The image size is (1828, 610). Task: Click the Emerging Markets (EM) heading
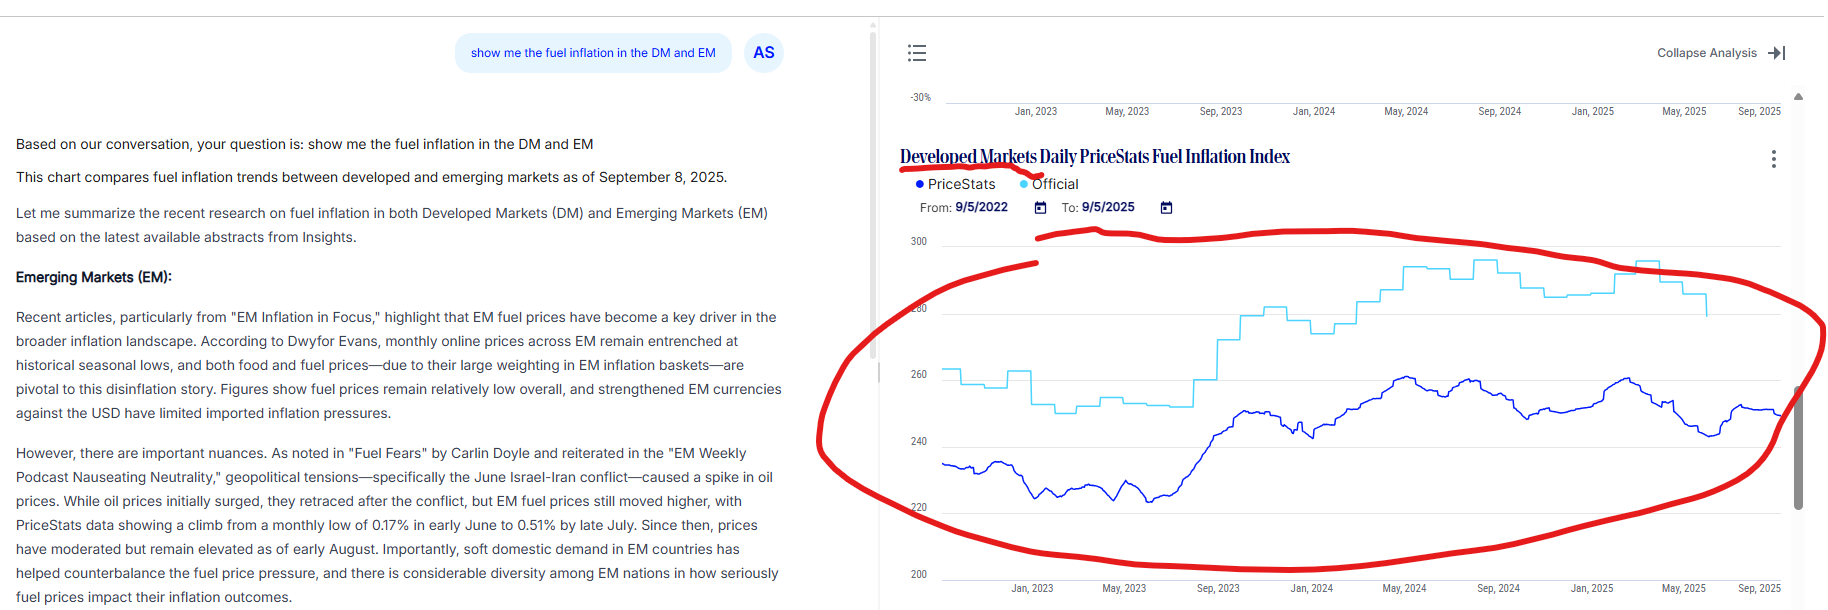point(94,277)
